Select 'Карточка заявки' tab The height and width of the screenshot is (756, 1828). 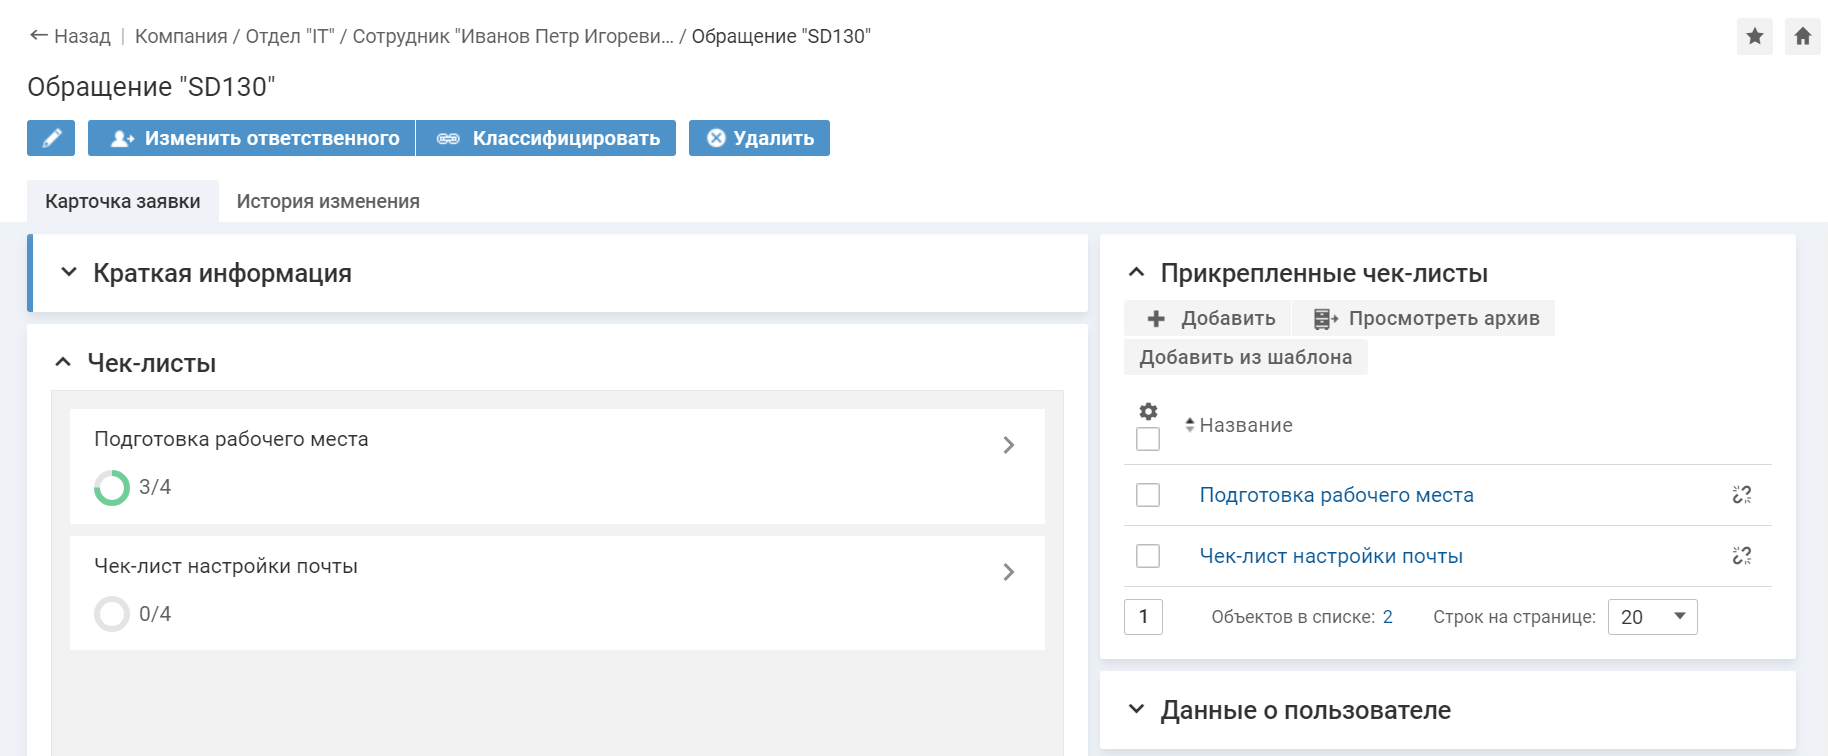[x=123, y=201]
